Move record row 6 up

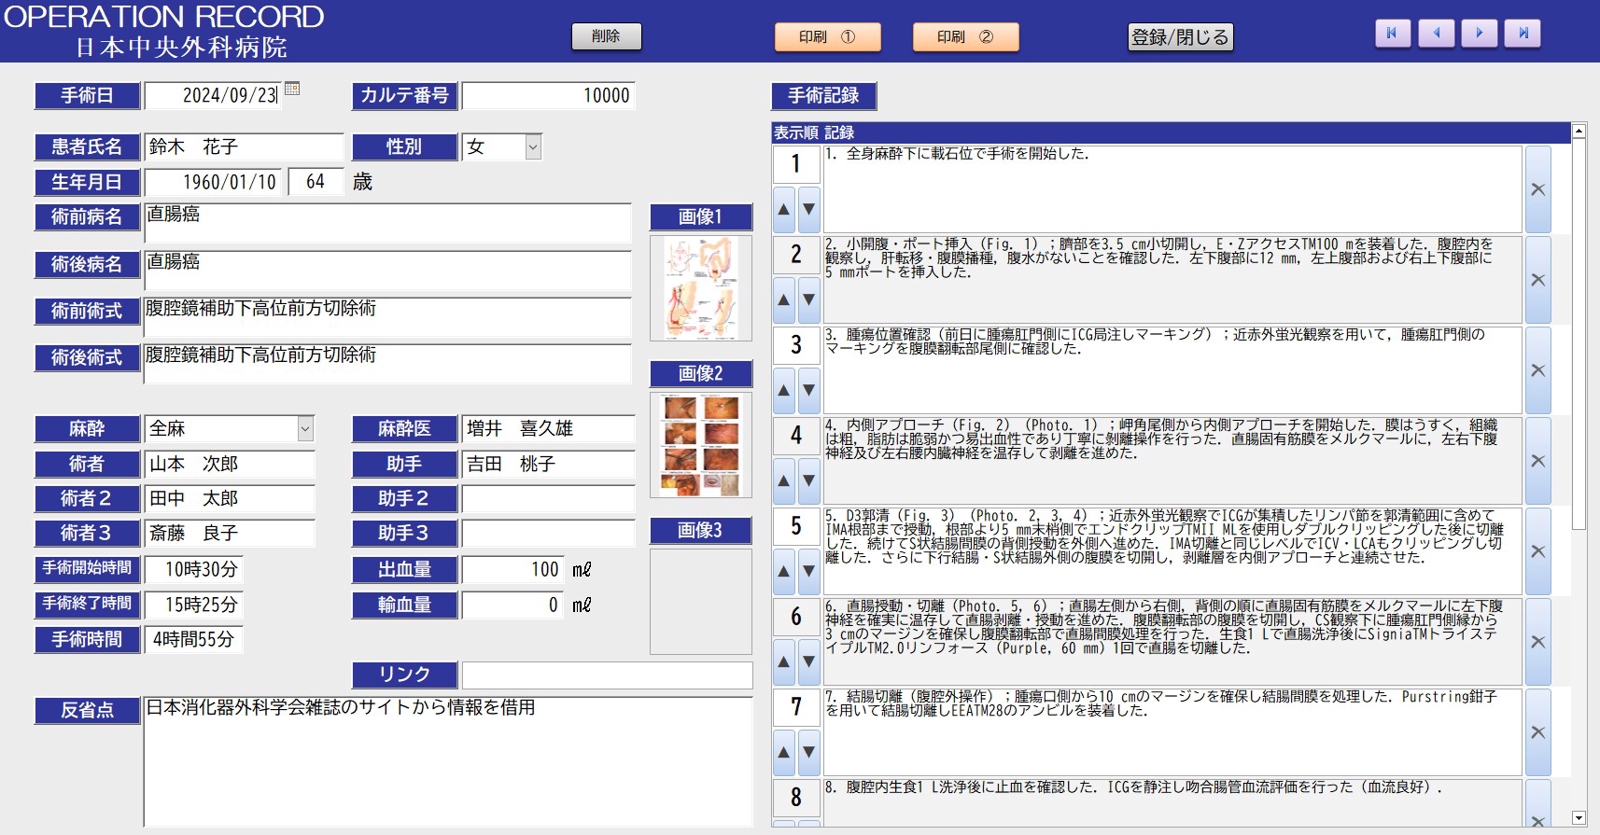(784, 662)
